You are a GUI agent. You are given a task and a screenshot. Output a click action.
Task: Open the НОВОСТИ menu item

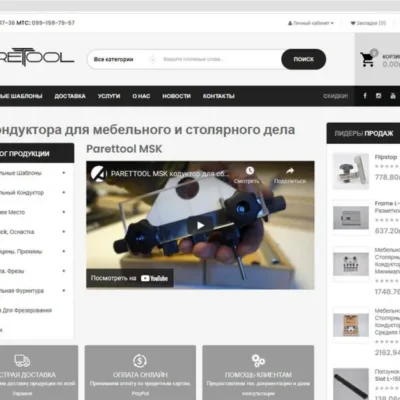click(177, 96)
